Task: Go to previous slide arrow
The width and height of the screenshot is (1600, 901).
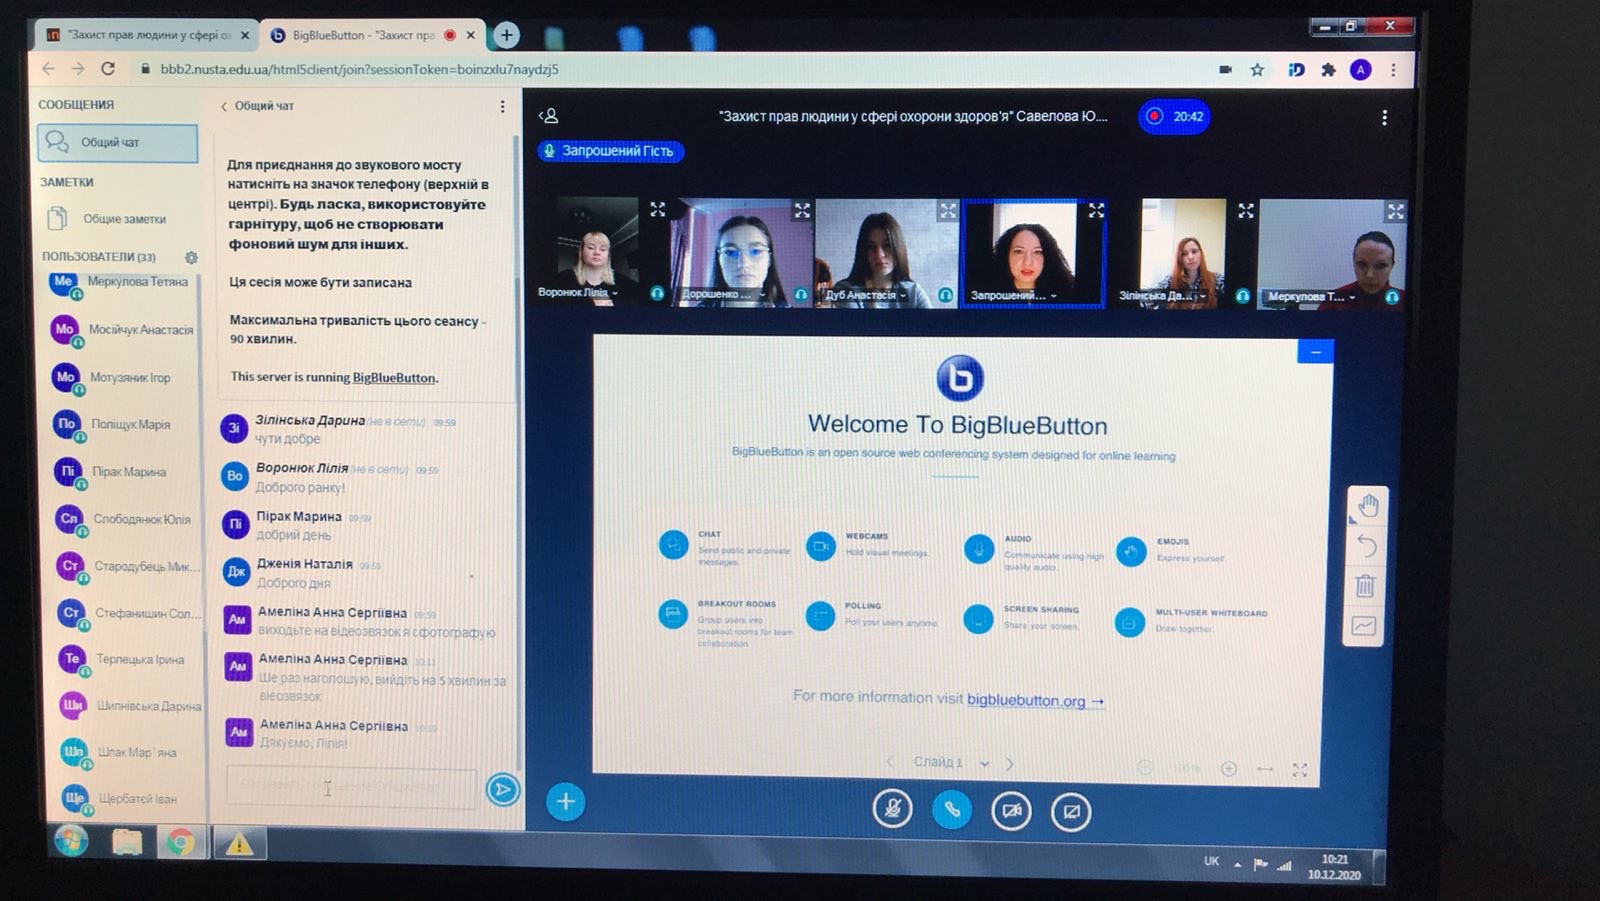Action: point(889,761)
